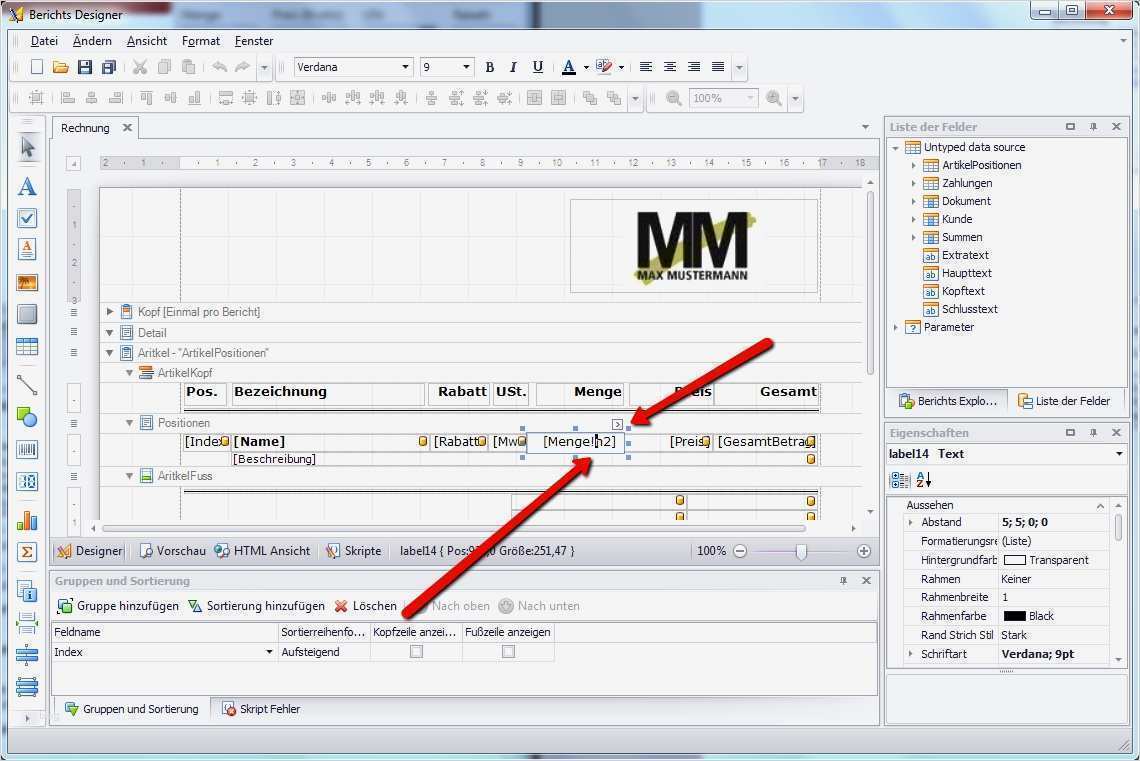Screen dimensions: 1140x761
Task: Expand the ArtikelPositionen tree node
Action: (914, 166)
